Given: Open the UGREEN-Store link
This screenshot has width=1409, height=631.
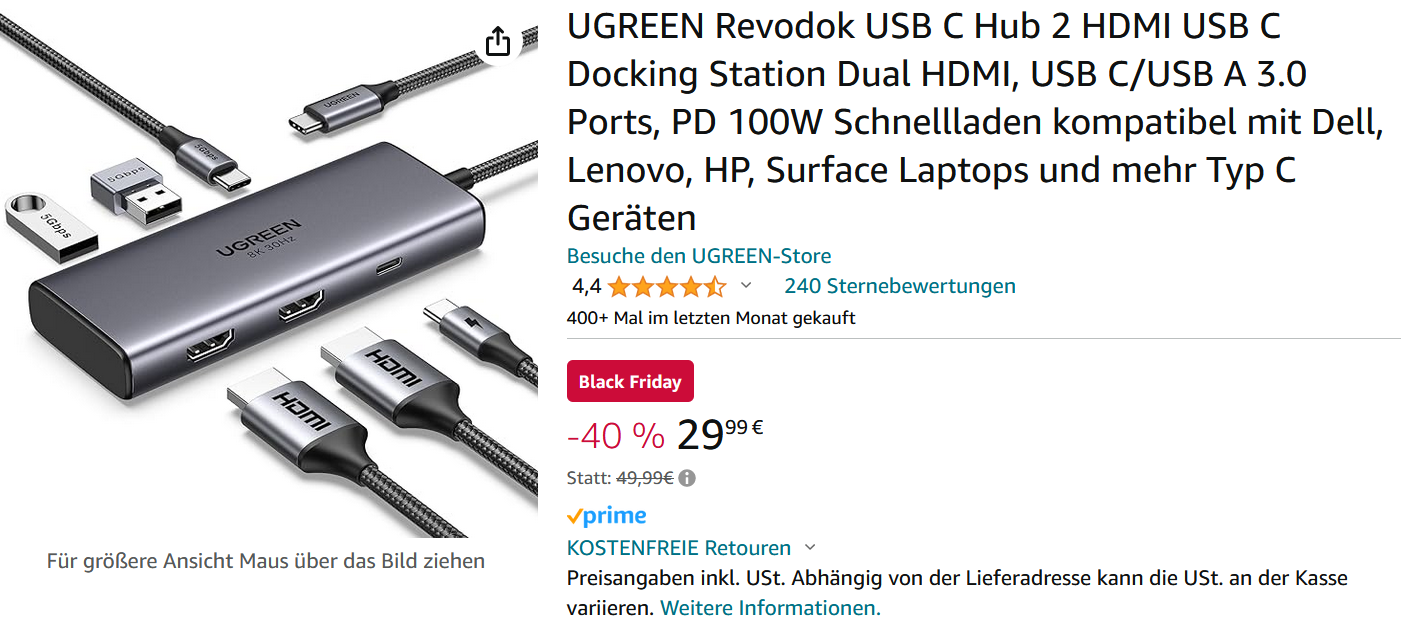Looking at the screenshot, I should point(699,256).
